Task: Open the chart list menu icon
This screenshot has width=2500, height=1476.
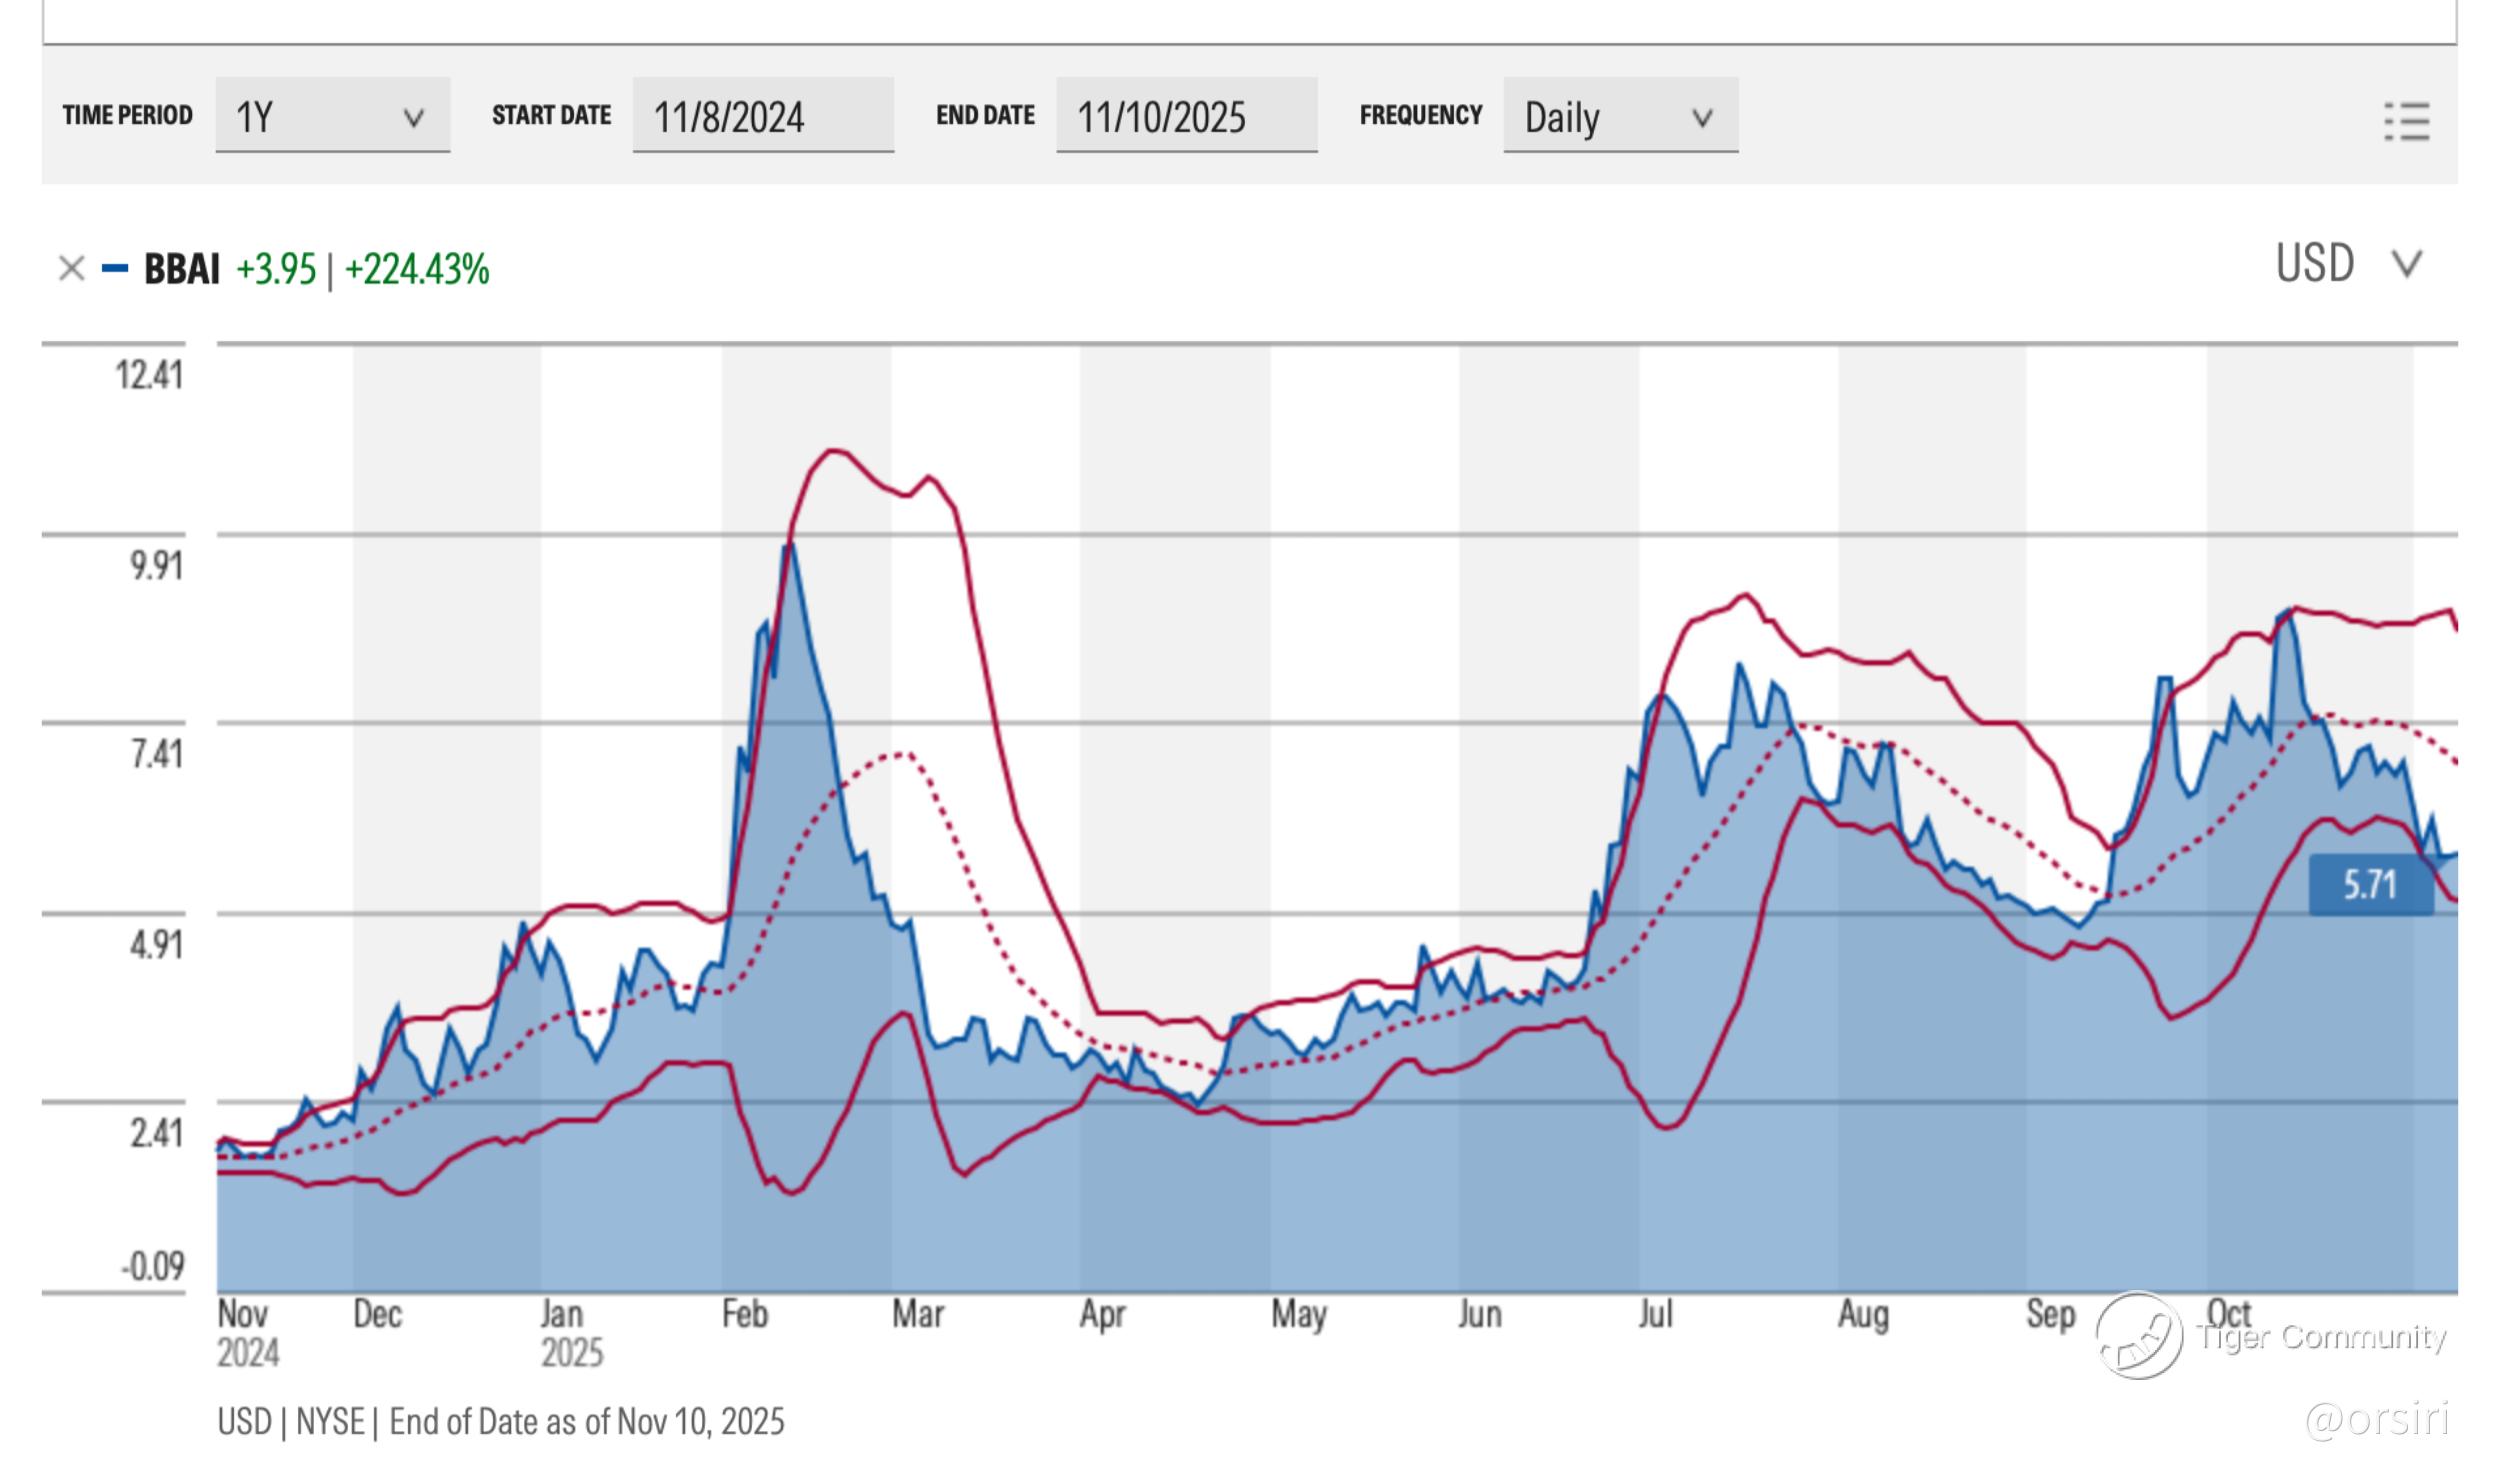Action: click(2406, 122)
